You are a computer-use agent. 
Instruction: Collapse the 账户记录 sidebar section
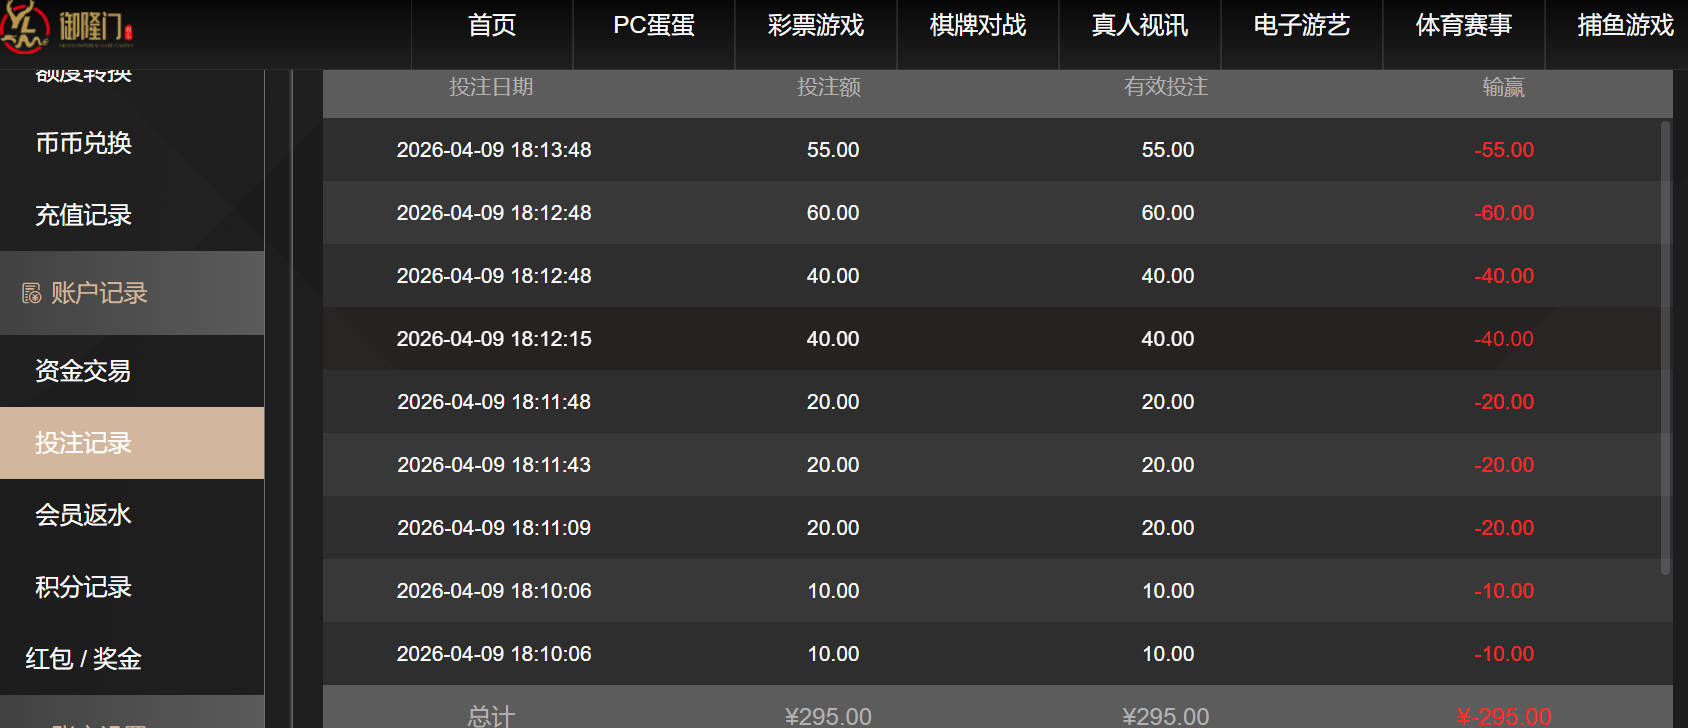(100, 293)
